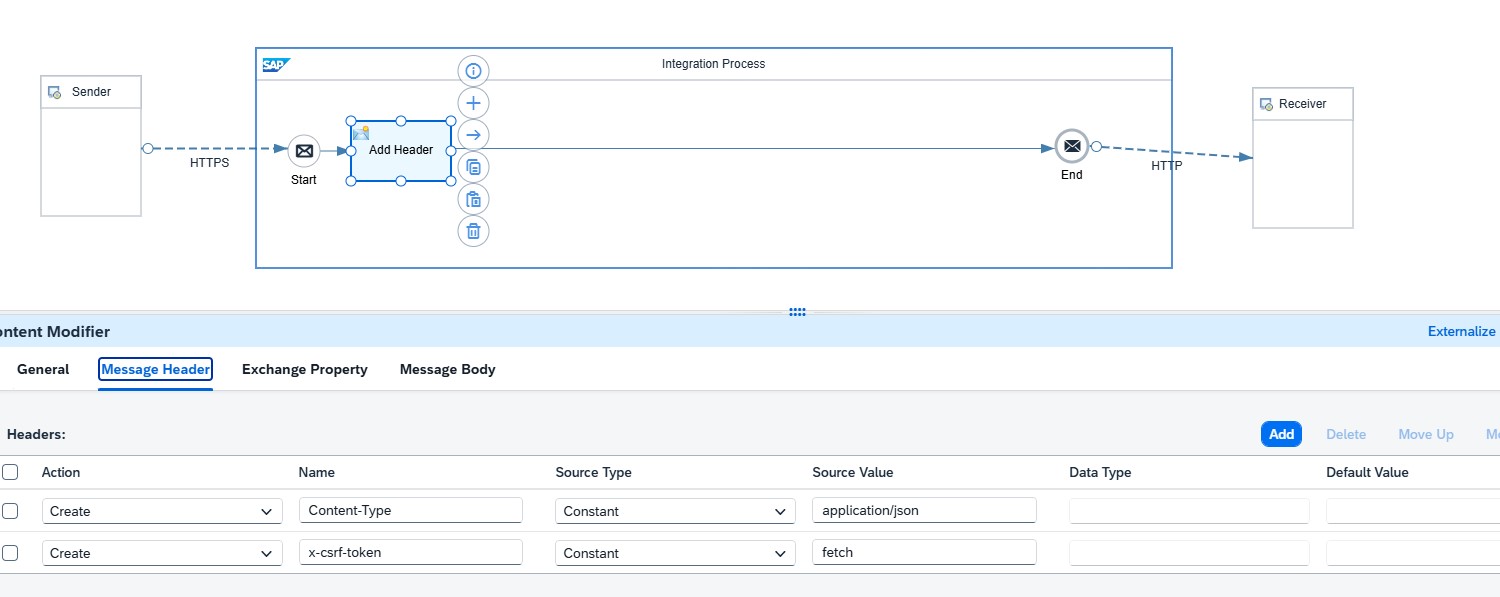The width and height of the screenshot is (1500, 597).
Task: Expand the Action dropdown for x-csrf-token row
Action: click(162, 553)
